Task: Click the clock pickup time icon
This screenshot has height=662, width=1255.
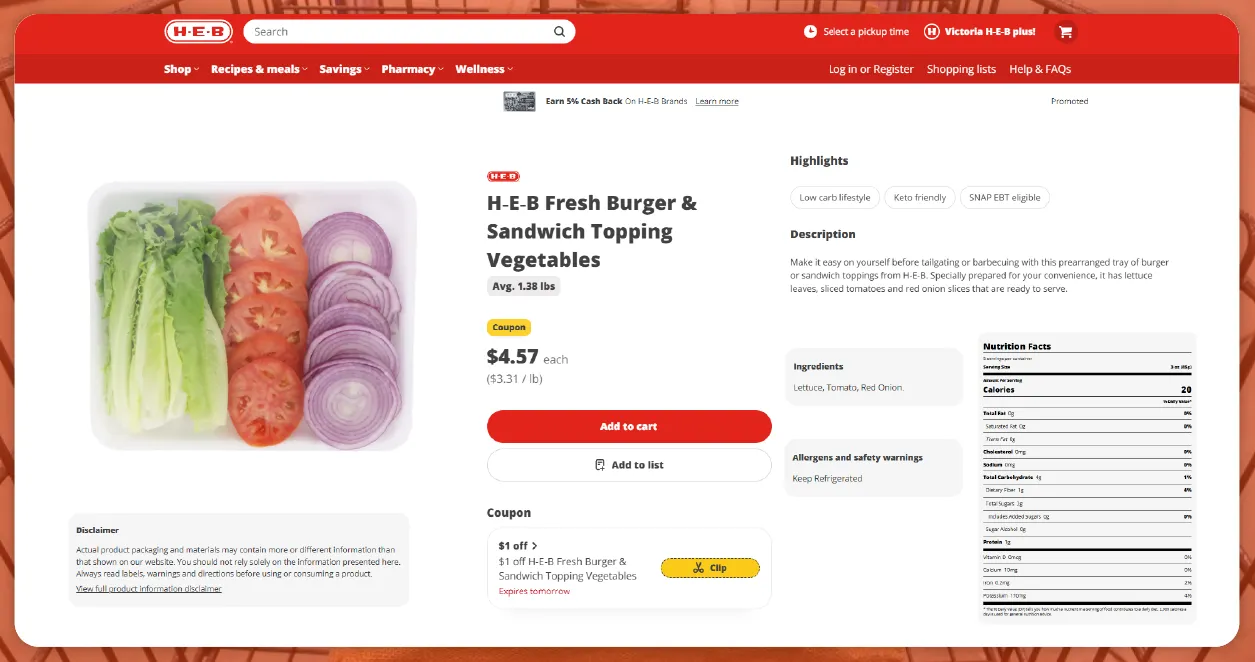Action: tap(810, 32)
